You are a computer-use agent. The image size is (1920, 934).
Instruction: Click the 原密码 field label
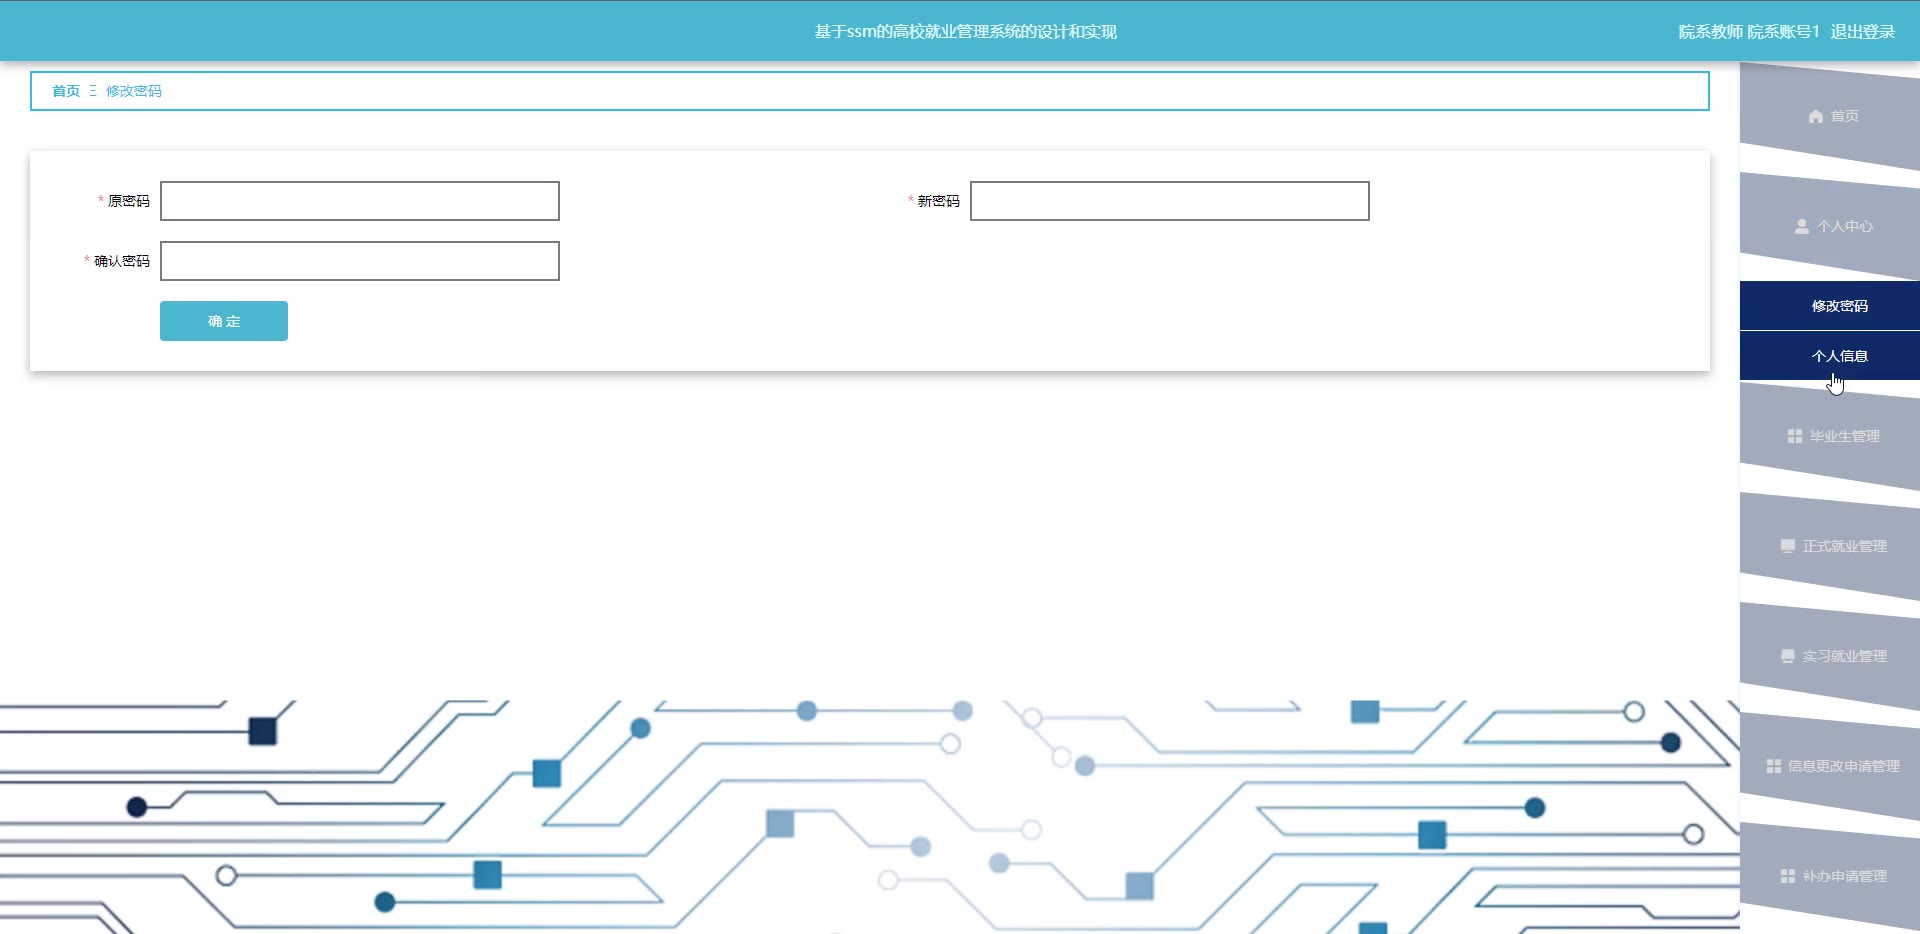pos(129,201)
